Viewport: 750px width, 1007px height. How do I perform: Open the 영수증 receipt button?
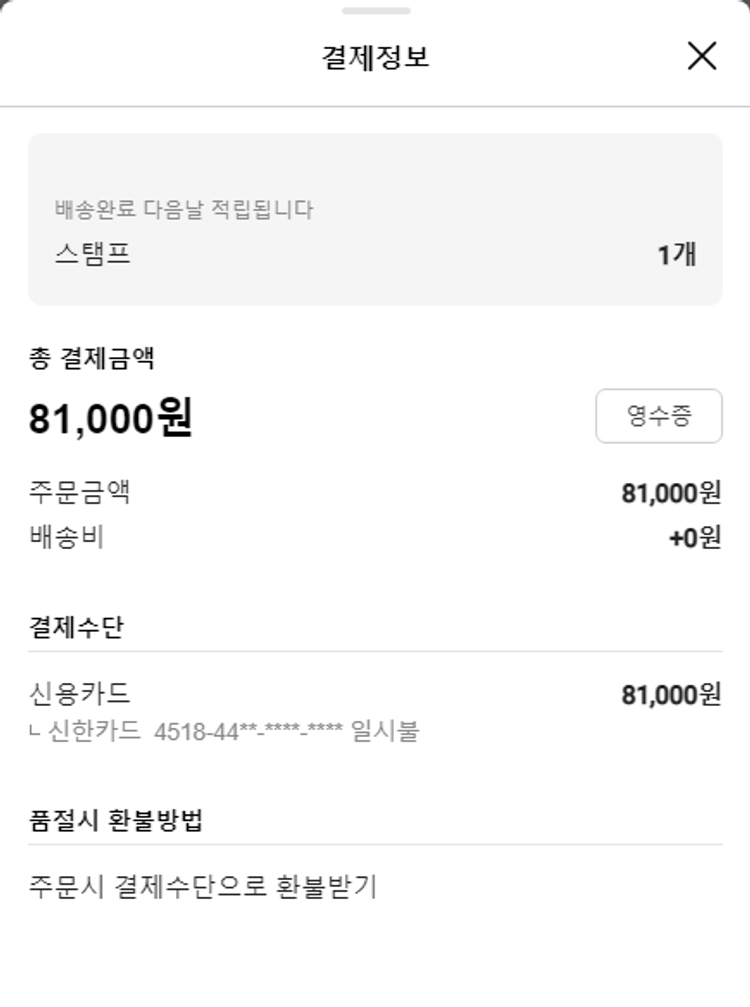658,416
